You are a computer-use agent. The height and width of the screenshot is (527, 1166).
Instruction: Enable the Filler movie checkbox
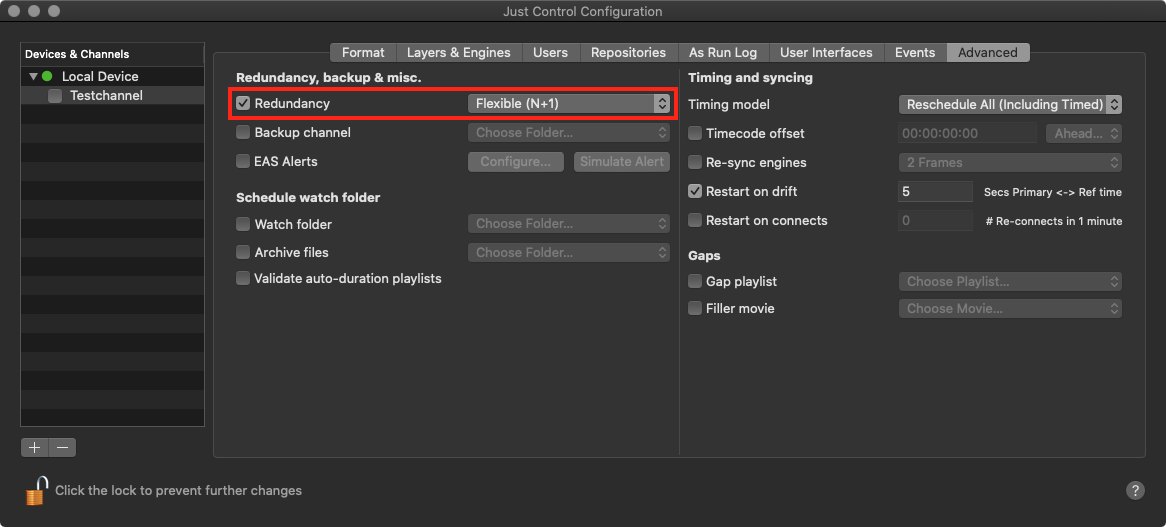[695, 308]
